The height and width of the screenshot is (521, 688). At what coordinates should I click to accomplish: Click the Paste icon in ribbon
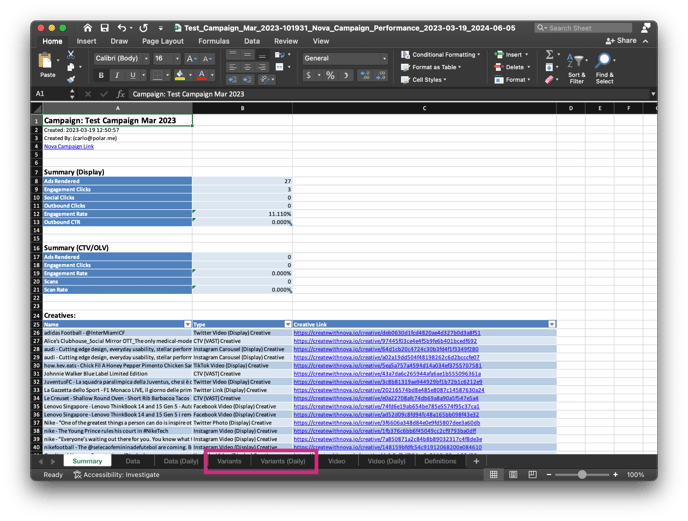coord(47,62)
